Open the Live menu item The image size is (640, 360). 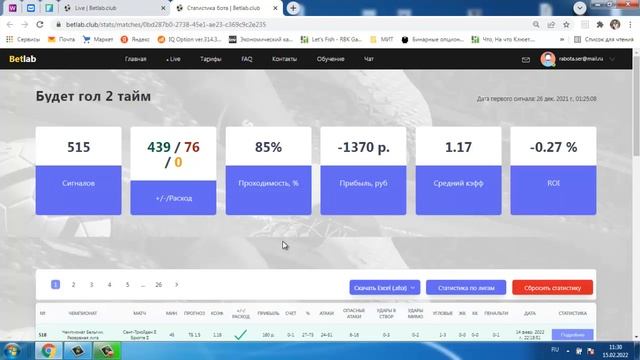173,59
